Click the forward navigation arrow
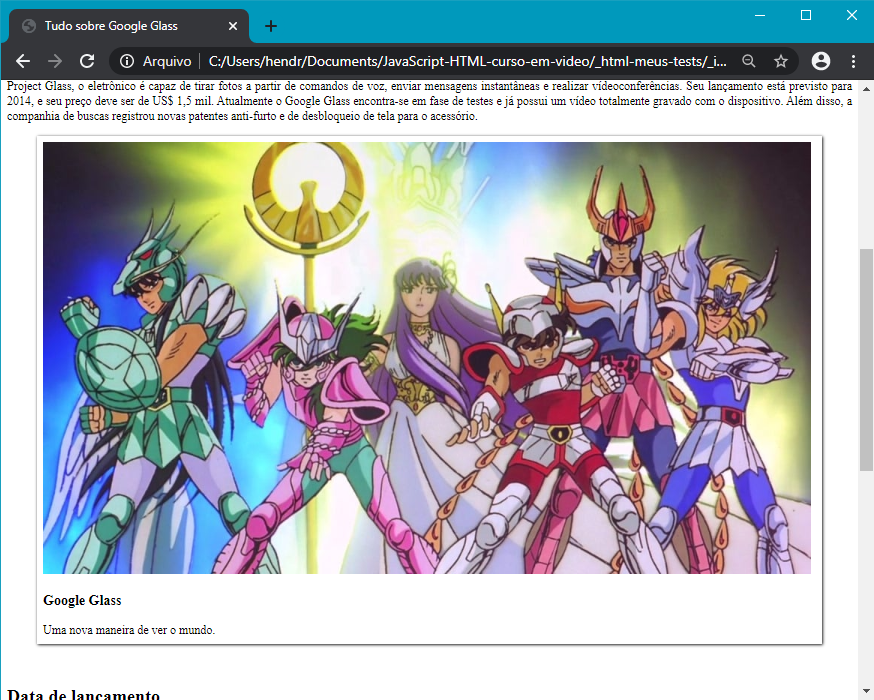The height and width of the screenshot is (700, 874). click(x=55, y=61)
